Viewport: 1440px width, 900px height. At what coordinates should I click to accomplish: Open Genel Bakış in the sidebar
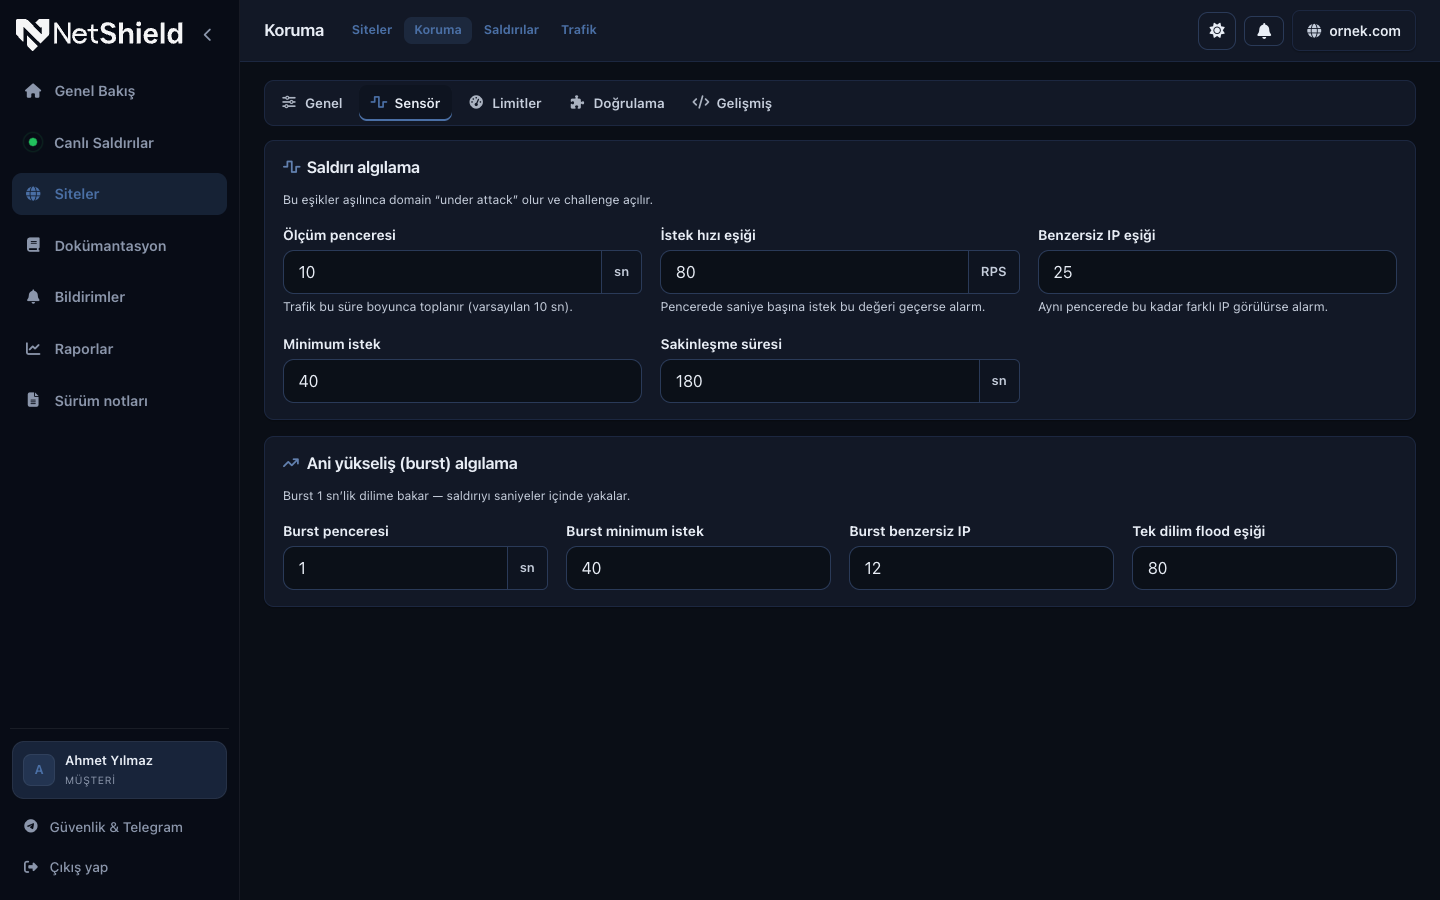(x=119, y=91)
